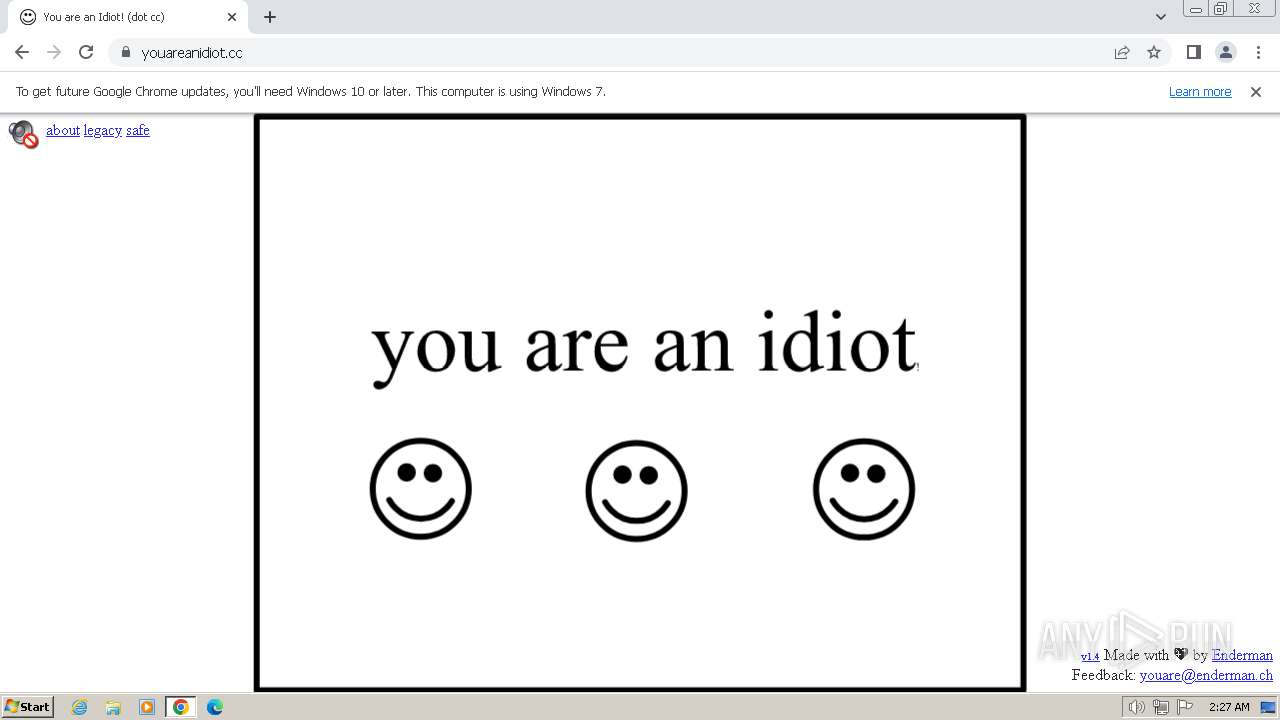Open the Windows Start menu
Viewport: 1280px width, 720px height.
click(28, 706)
